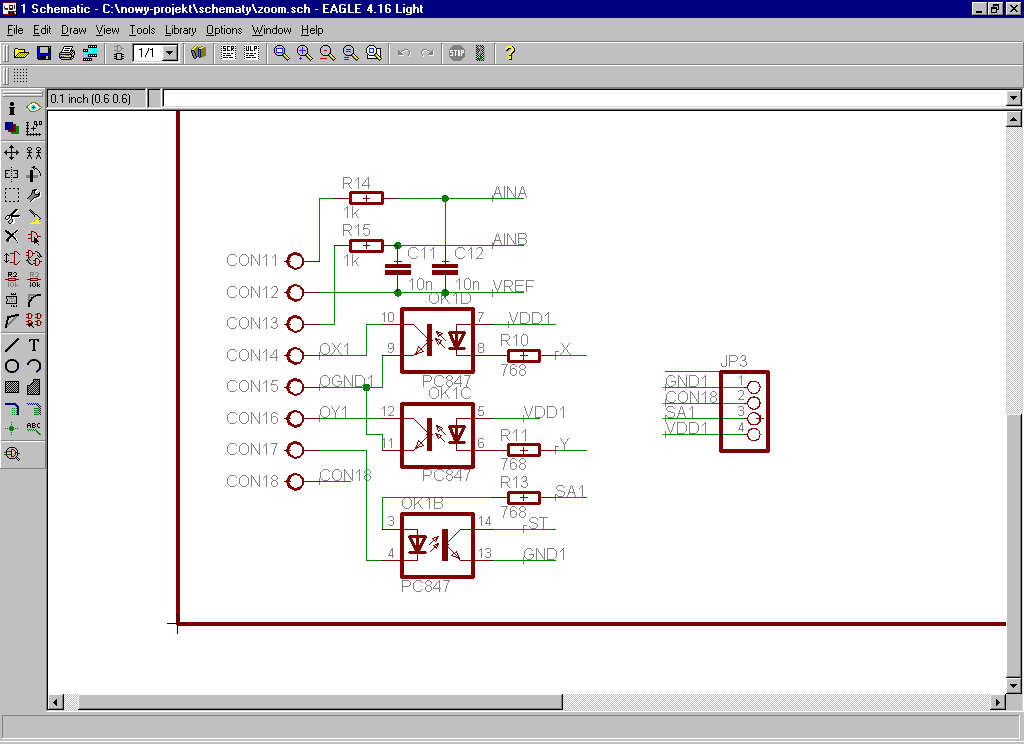Viewport: 1024px width, 744px height.
Task: Open the sheet selector 1/1 dropdown
Action: (x=169, y=53)
